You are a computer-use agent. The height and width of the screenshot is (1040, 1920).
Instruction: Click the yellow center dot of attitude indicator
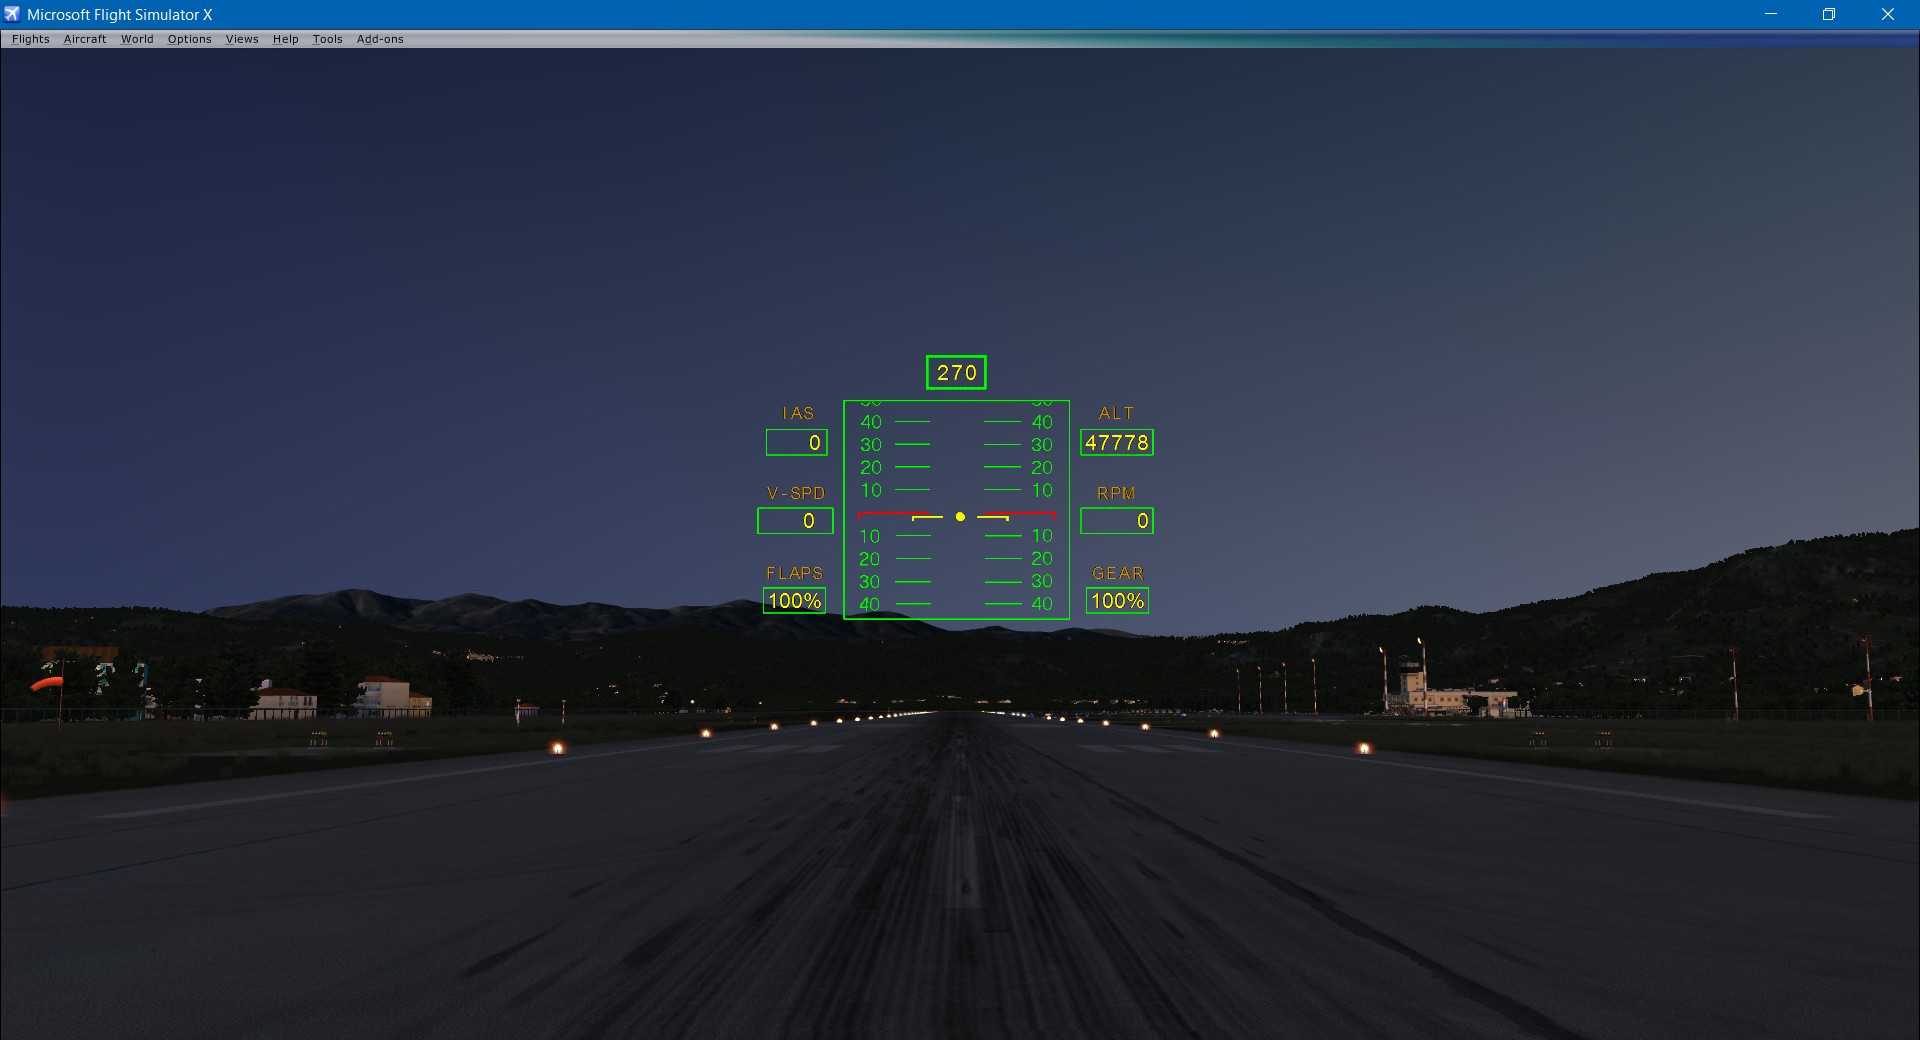click(x=960, y=517)
